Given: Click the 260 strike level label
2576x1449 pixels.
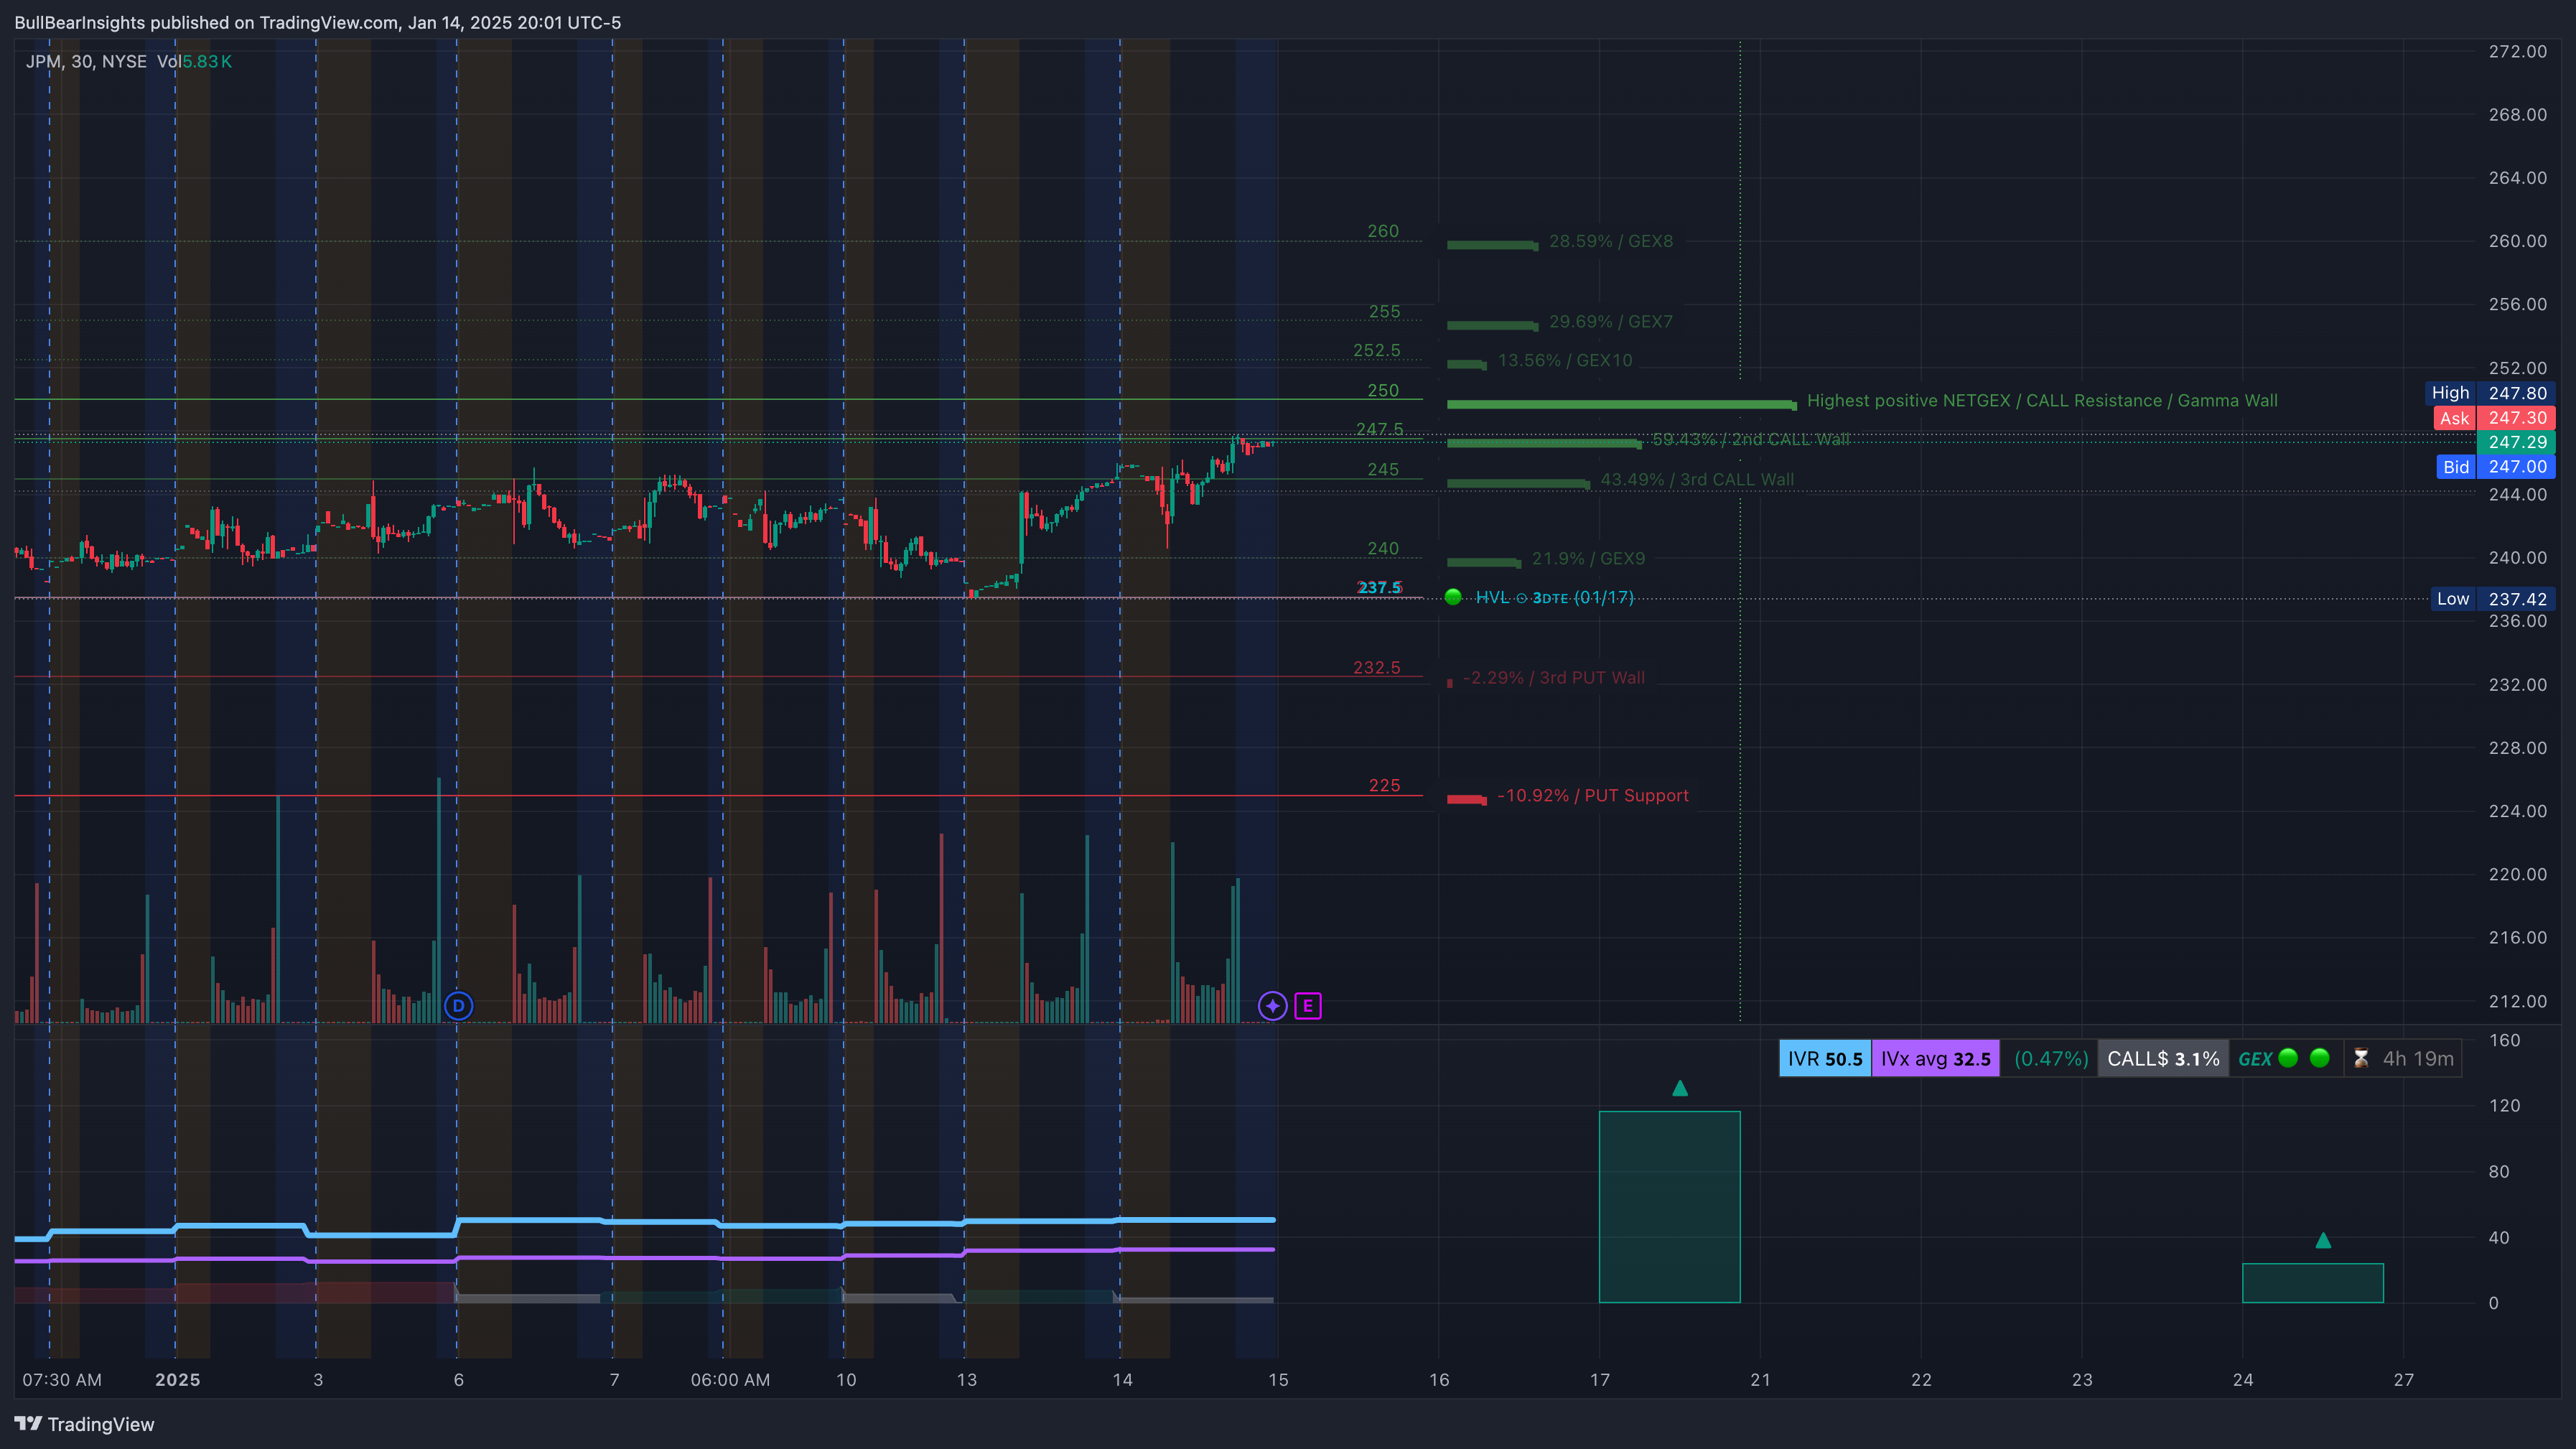Looking at the screenshot, I should click(x=1383, y=231).
